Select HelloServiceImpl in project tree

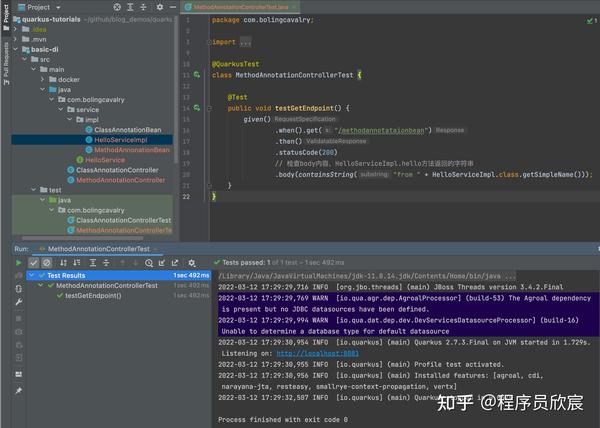(x=117, y=140)
